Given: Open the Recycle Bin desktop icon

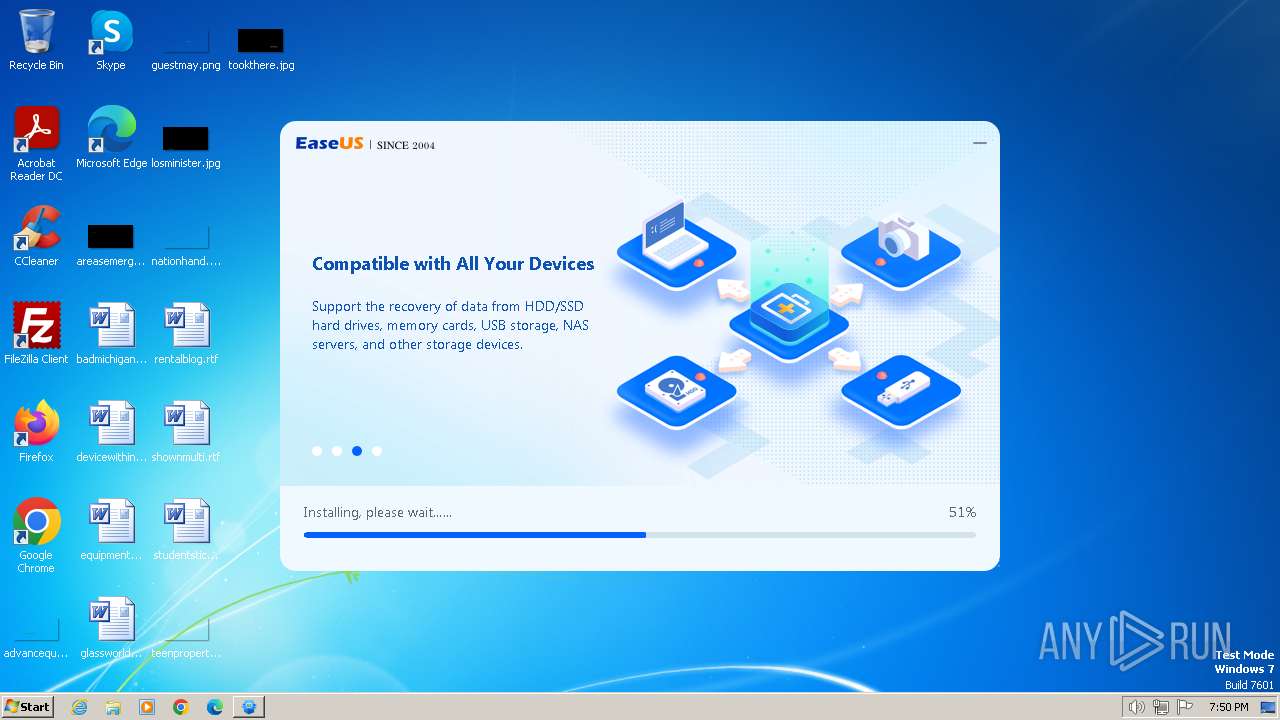Looking at the screenshot, I should coord(36,40).
